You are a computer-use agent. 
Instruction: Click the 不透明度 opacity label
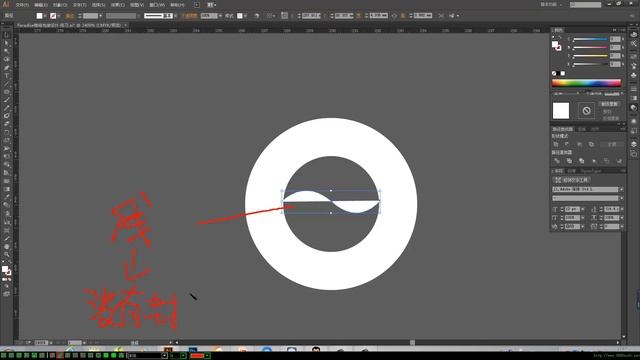coord(189,16)
